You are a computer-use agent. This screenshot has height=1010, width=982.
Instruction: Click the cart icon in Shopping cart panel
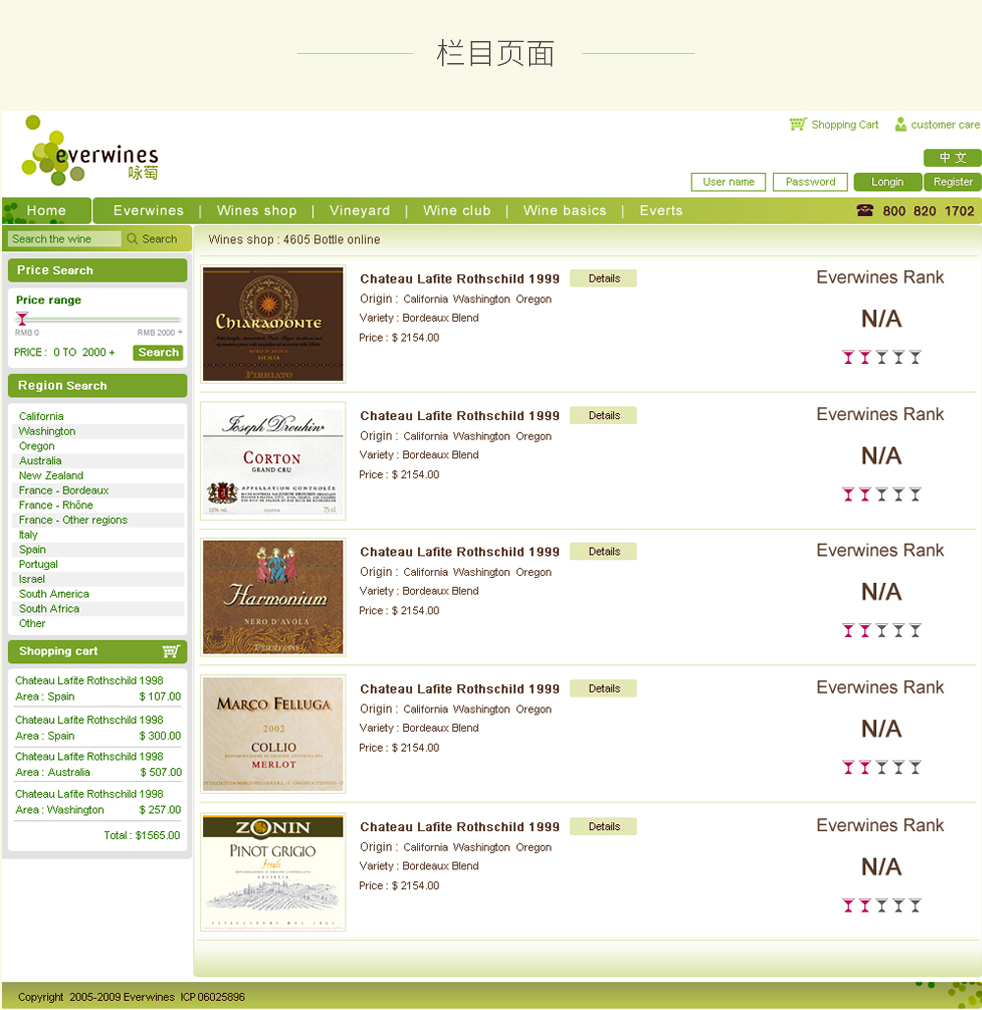(171, 651)
